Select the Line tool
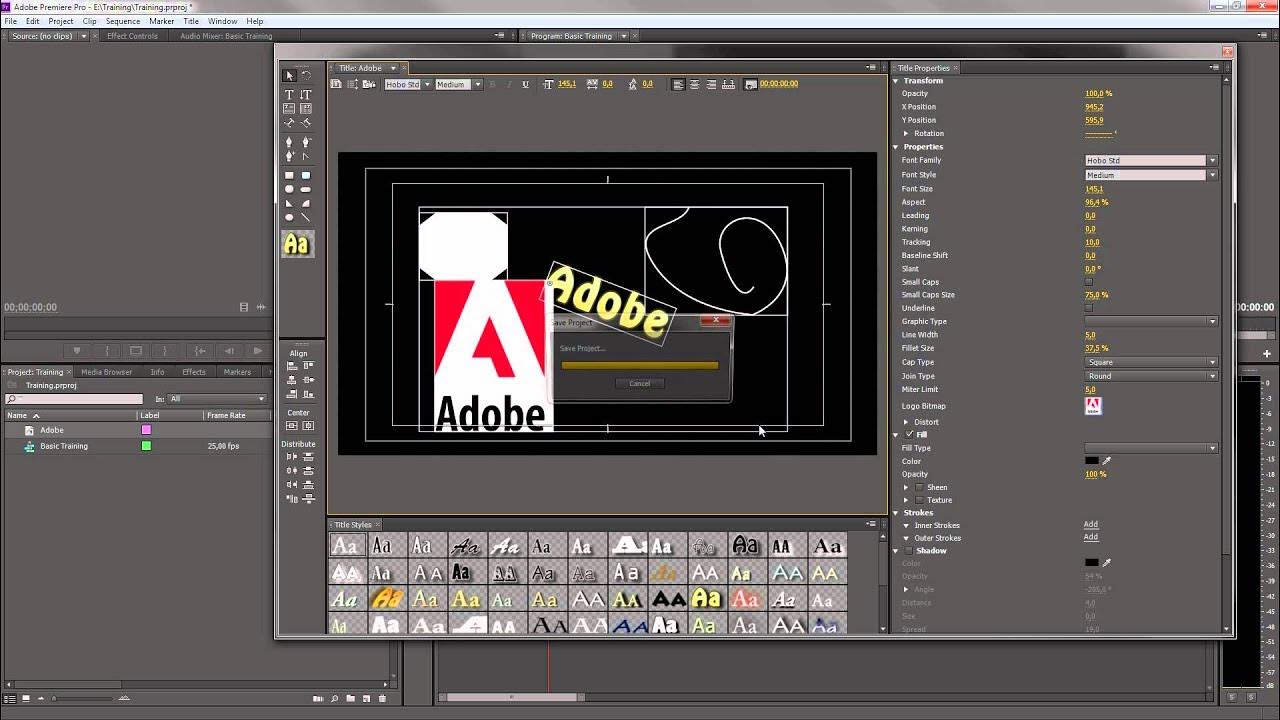Image resolution: width=1280 pixels, height=720 pixels. 306,217
